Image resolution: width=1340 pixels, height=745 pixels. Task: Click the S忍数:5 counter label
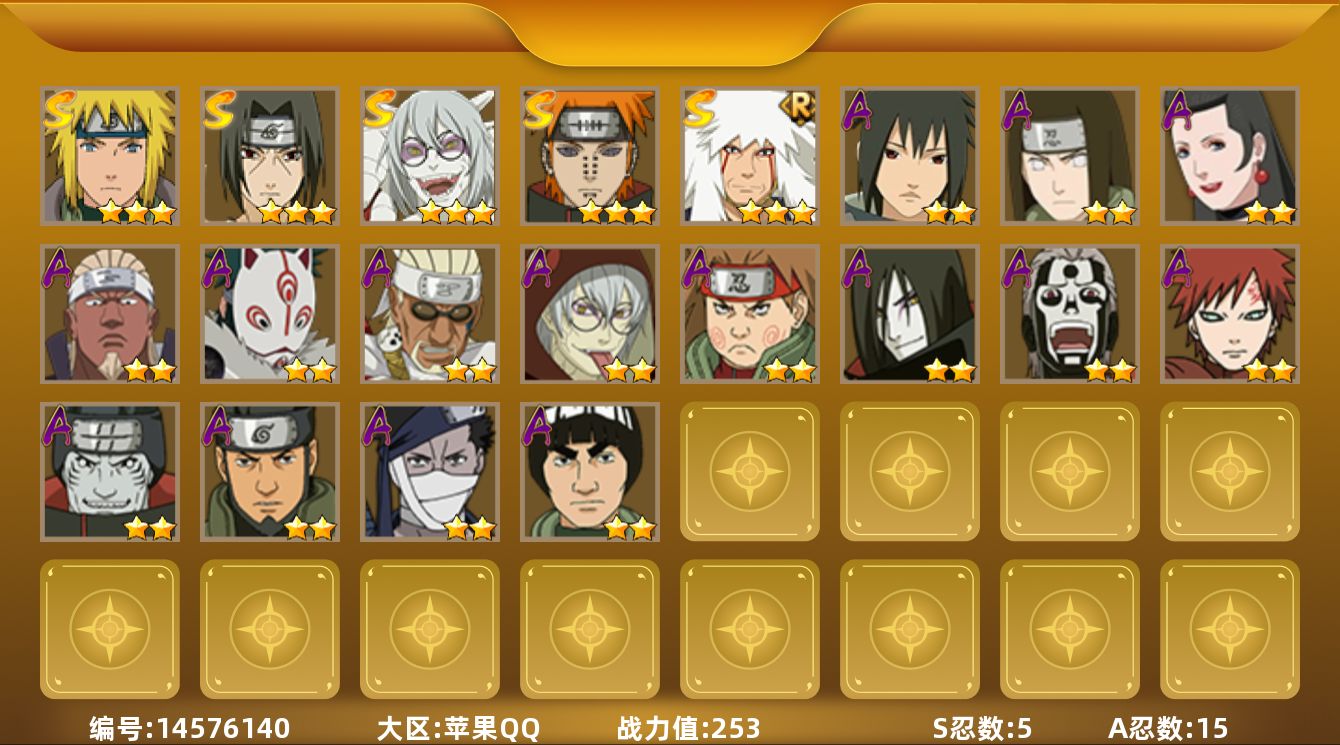point(982,728)
